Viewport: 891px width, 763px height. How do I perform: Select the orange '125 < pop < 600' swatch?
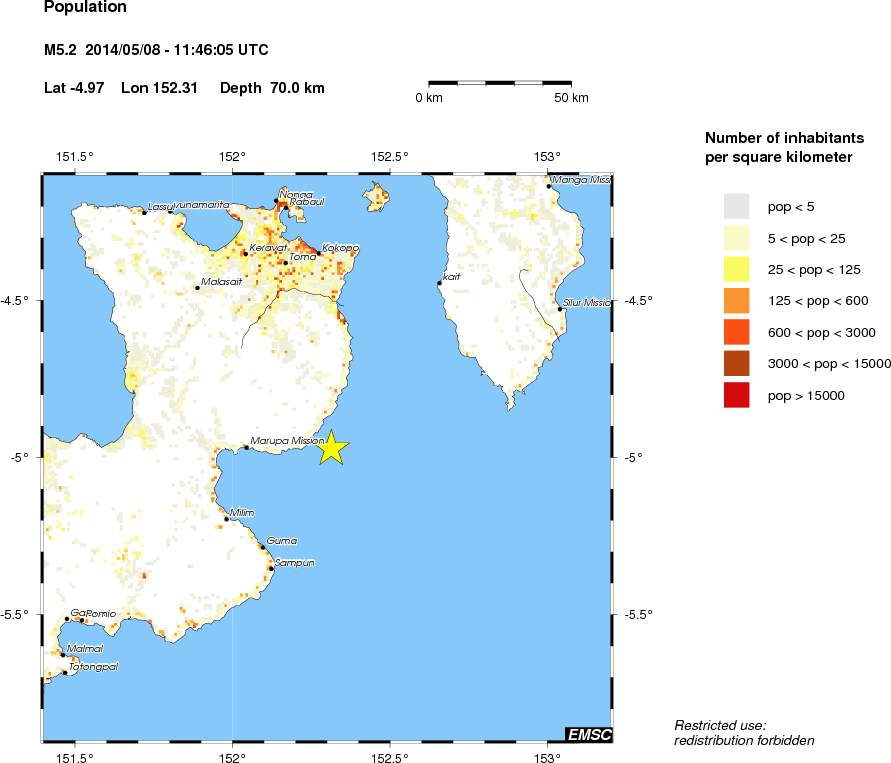point(736,300)
